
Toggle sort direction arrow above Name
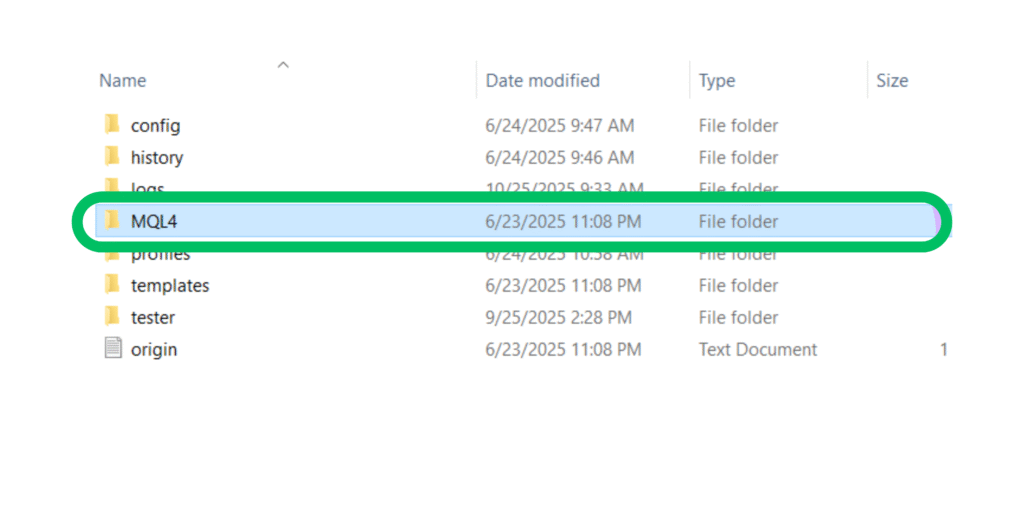point(283,65)
